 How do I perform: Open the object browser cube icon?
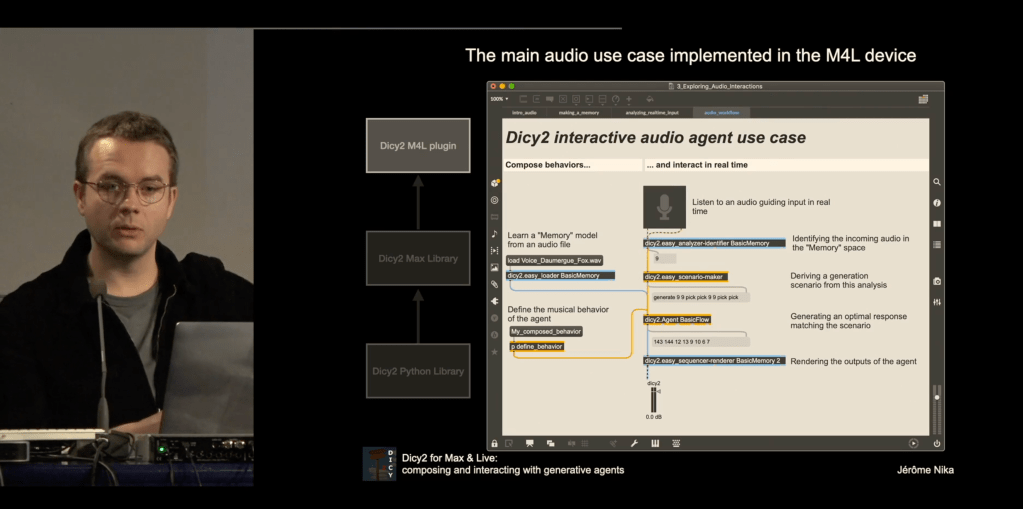(x=495, y=183)
